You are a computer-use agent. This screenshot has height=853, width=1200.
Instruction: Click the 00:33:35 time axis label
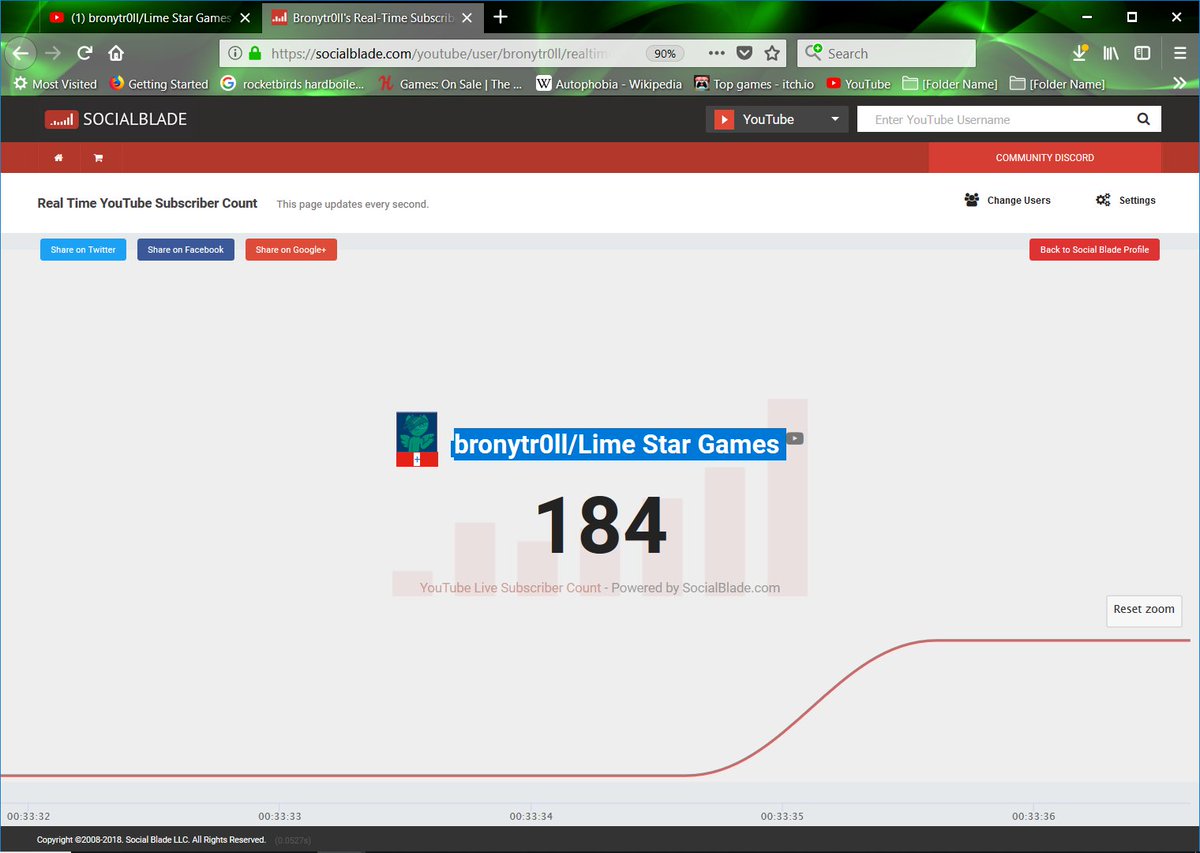[x=781, y=817]
